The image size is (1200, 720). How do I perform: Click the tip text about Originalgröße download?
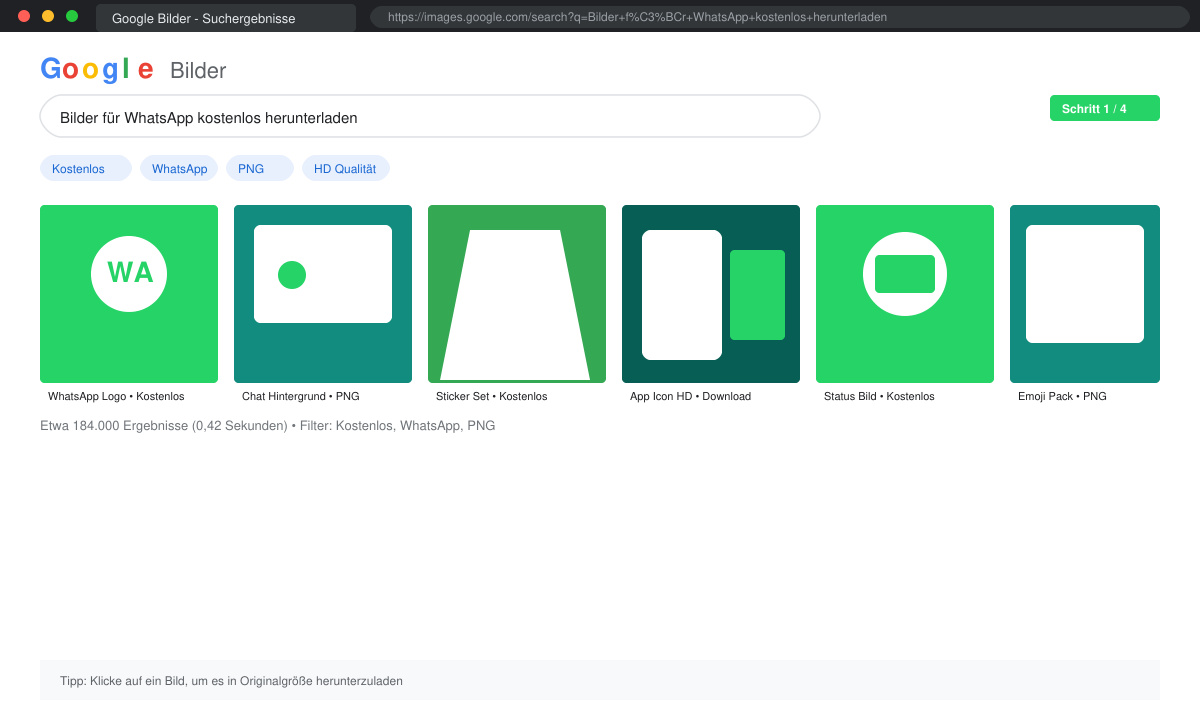[x=231, y=681]
